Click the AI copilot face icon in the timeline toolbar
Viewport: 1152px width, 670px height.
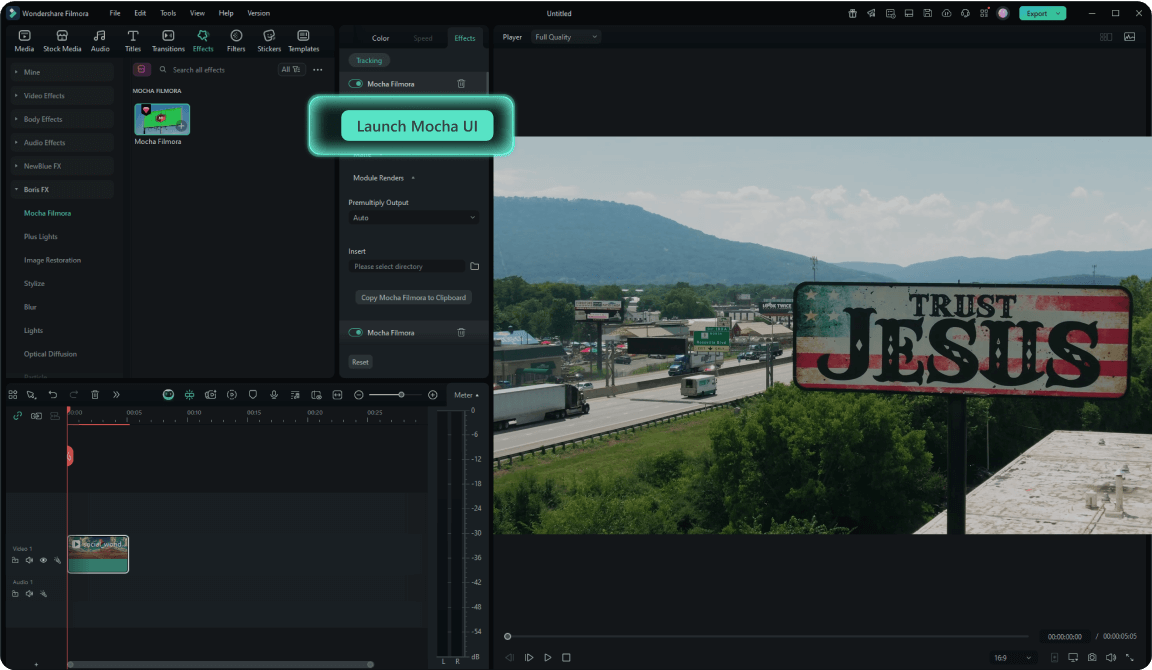tap(168, 395)
